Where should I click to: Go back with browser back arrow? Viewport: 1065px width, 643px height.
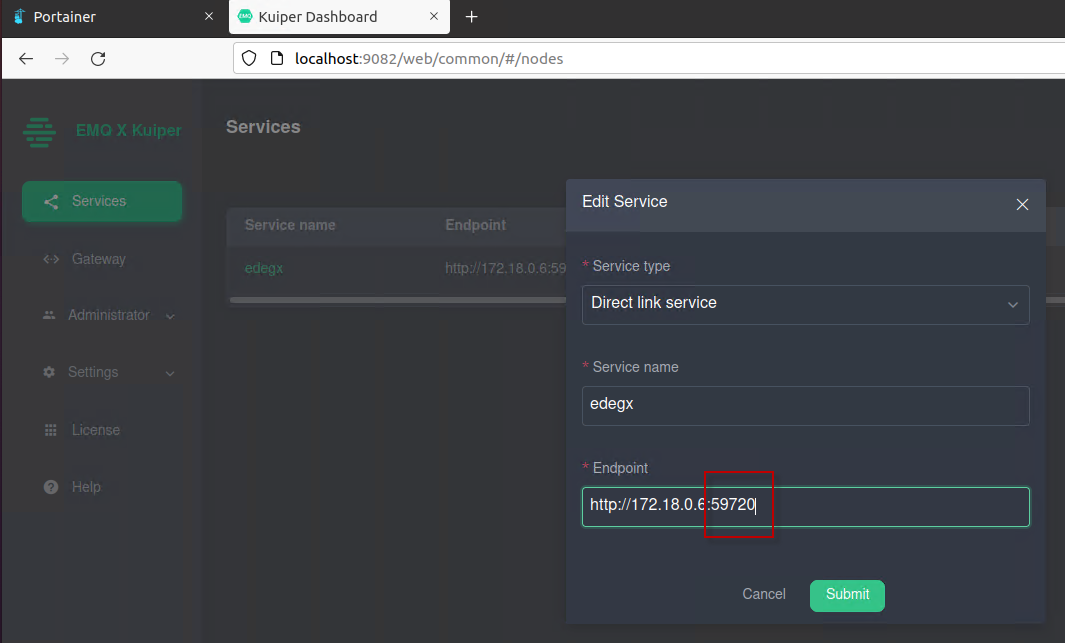click(x=26, y=58)
